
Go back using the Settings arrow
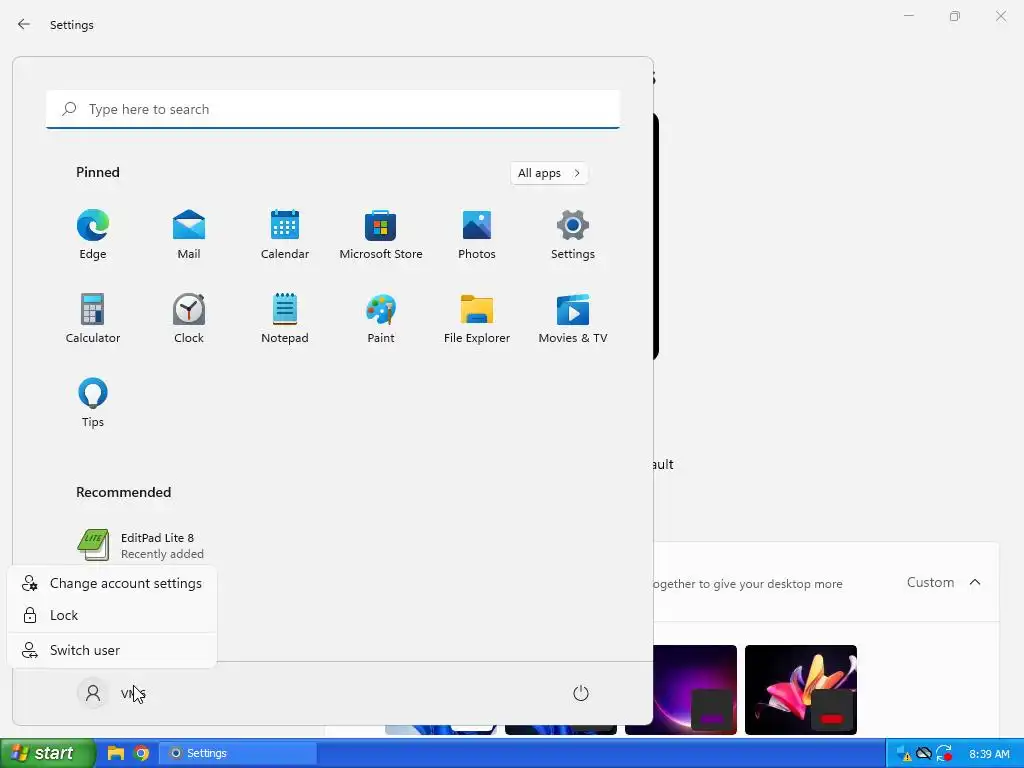tap(24, 24)
